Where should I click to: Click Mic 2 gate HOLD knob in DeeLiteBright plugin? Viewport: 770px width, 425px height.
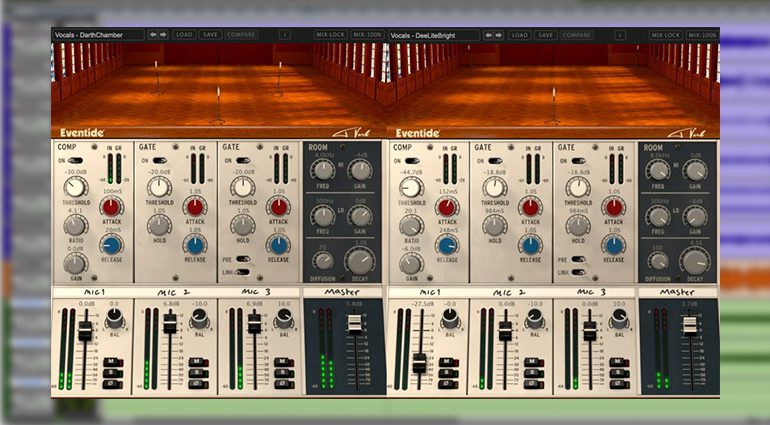point(495,226)
